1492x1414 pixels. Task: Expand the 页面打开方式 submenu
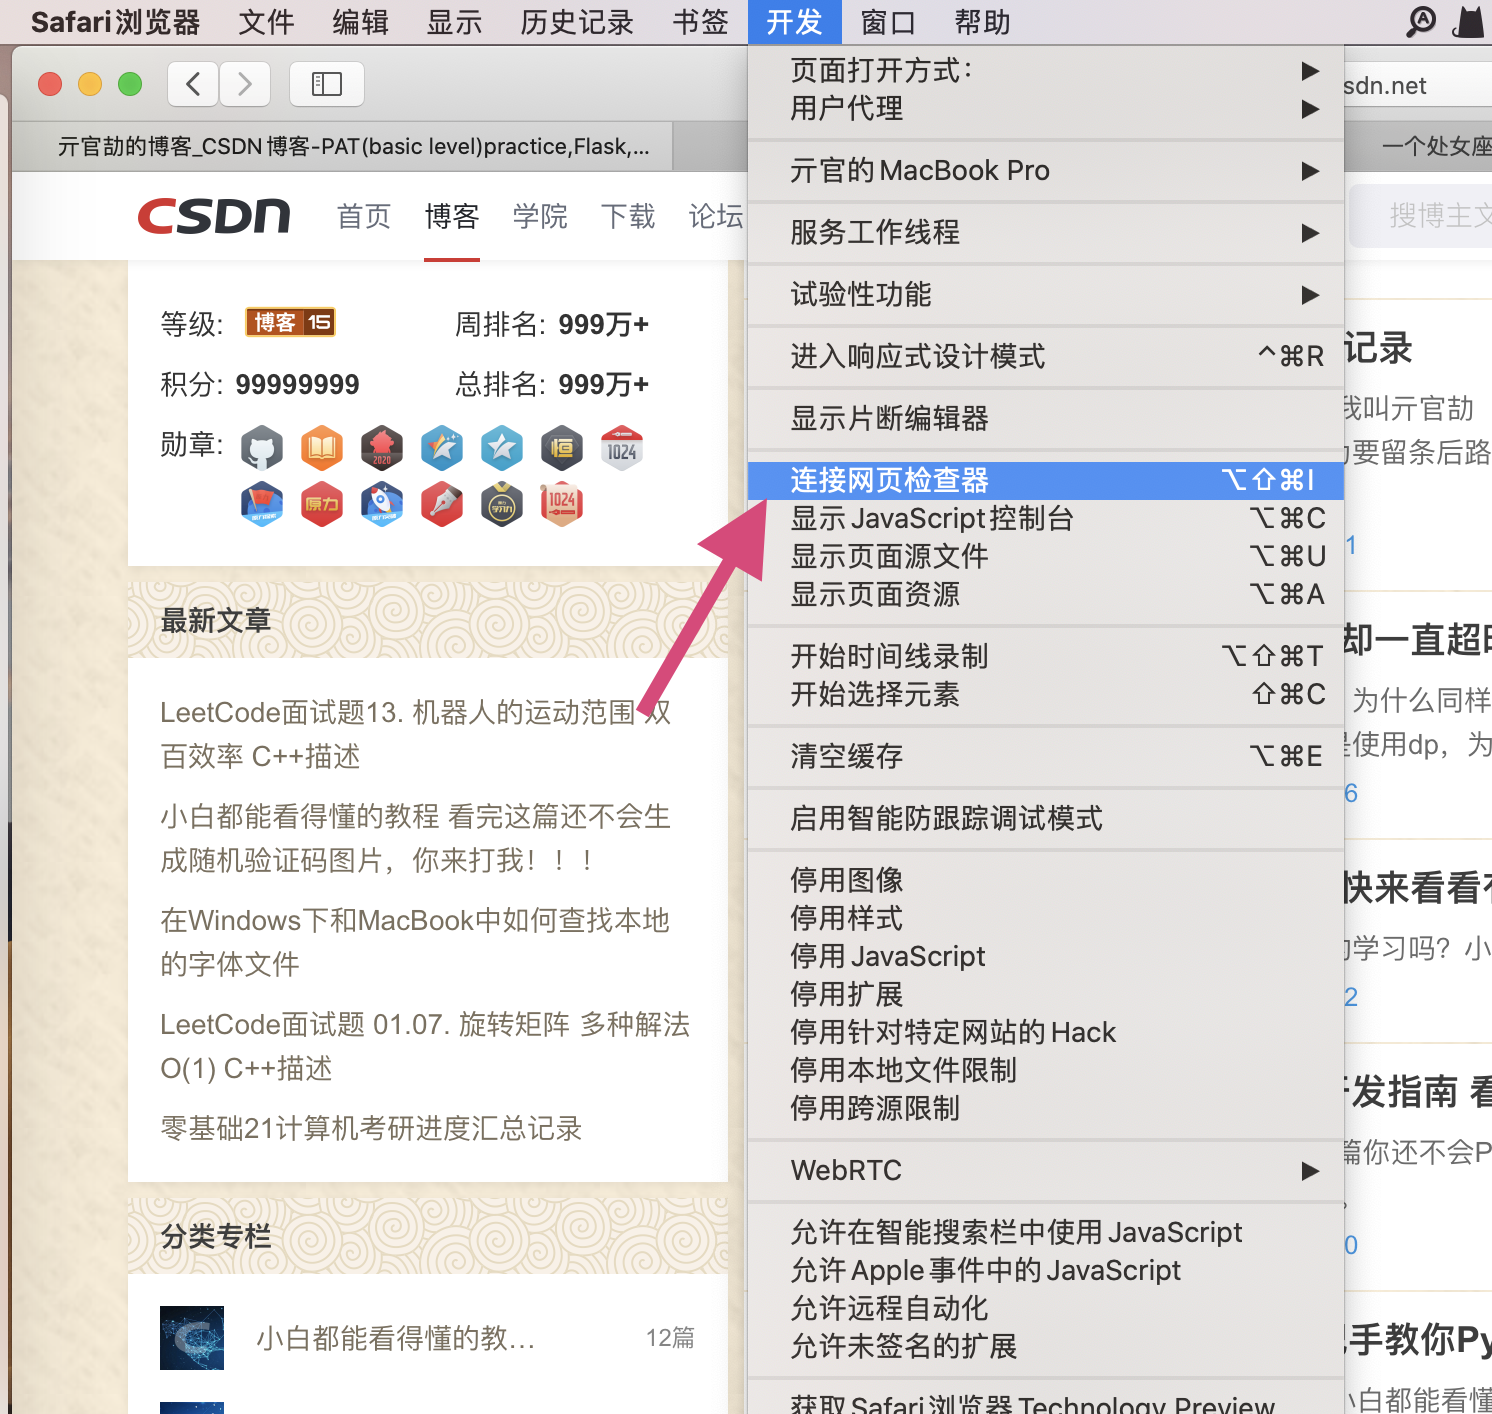click(1045, 70)
